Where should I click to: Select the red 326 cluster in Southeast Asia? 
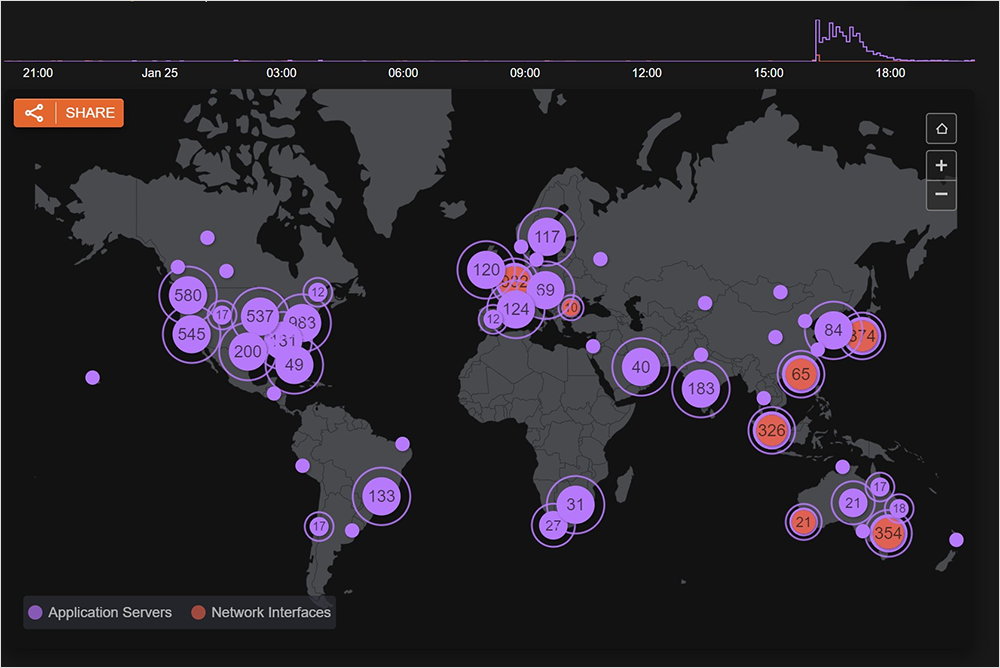point(771,431)
